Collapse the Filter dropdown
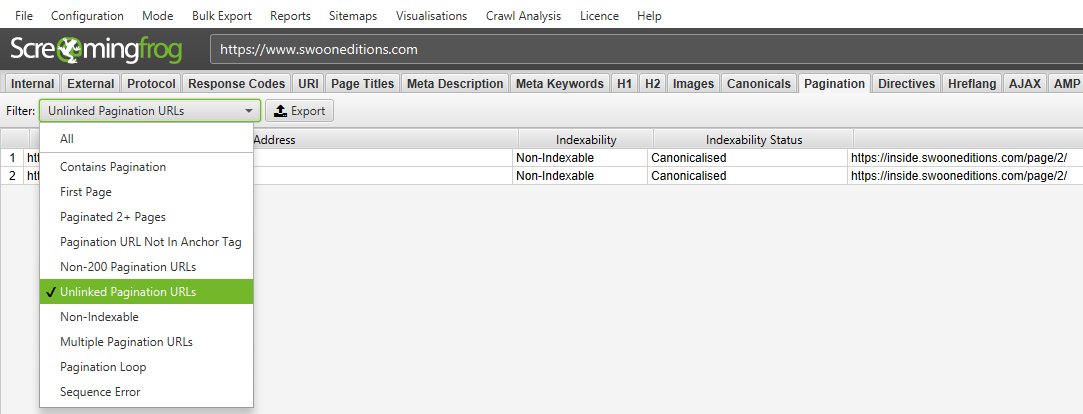 coord(150,111)
